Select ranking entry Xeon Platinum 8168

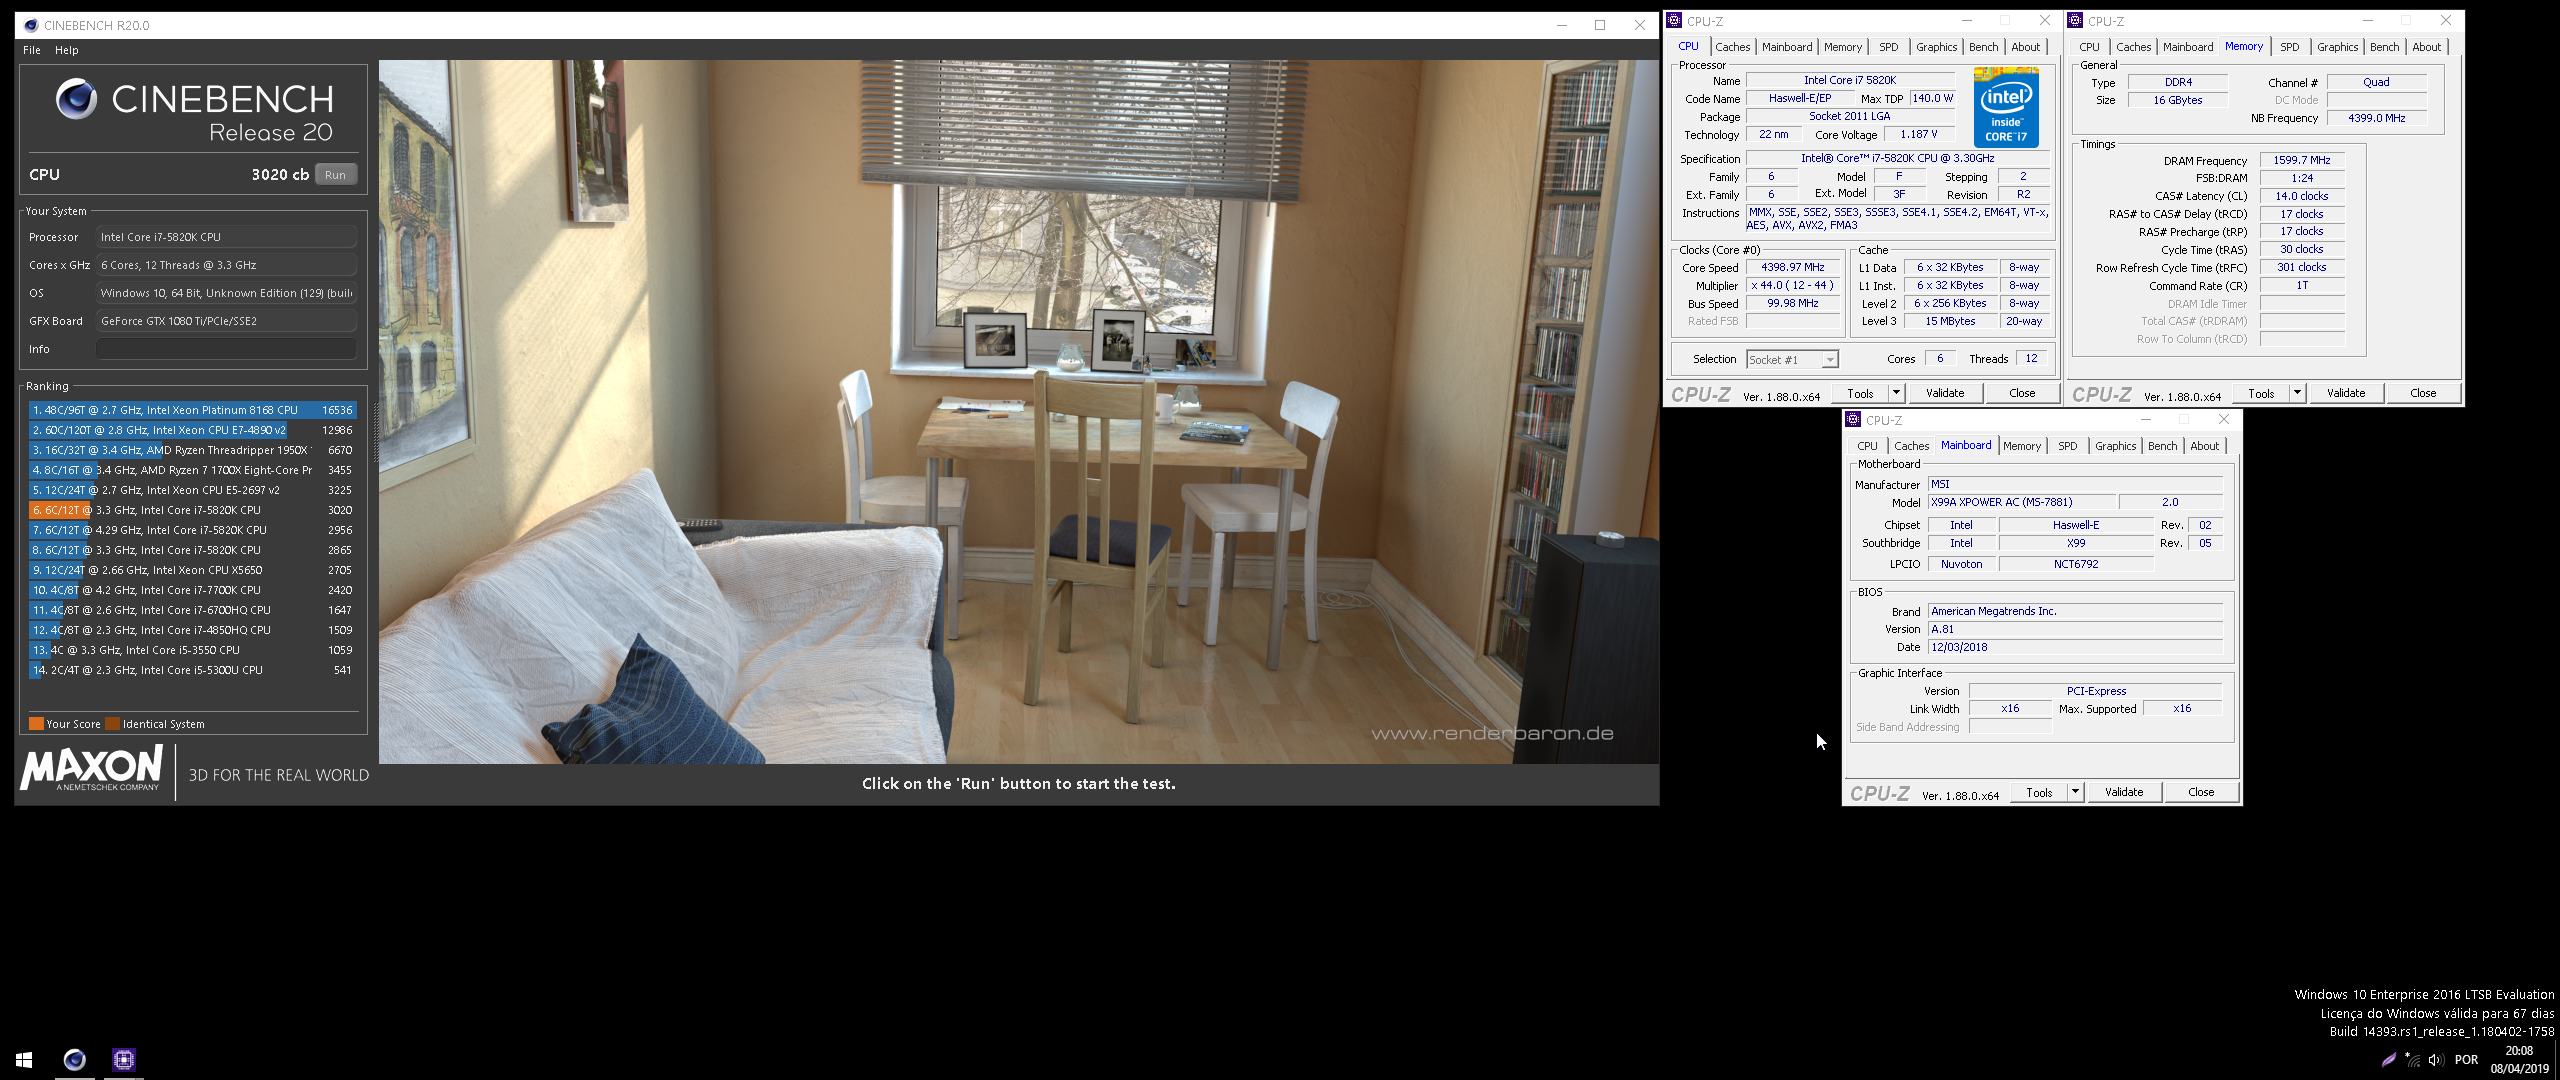click(192, 410)
